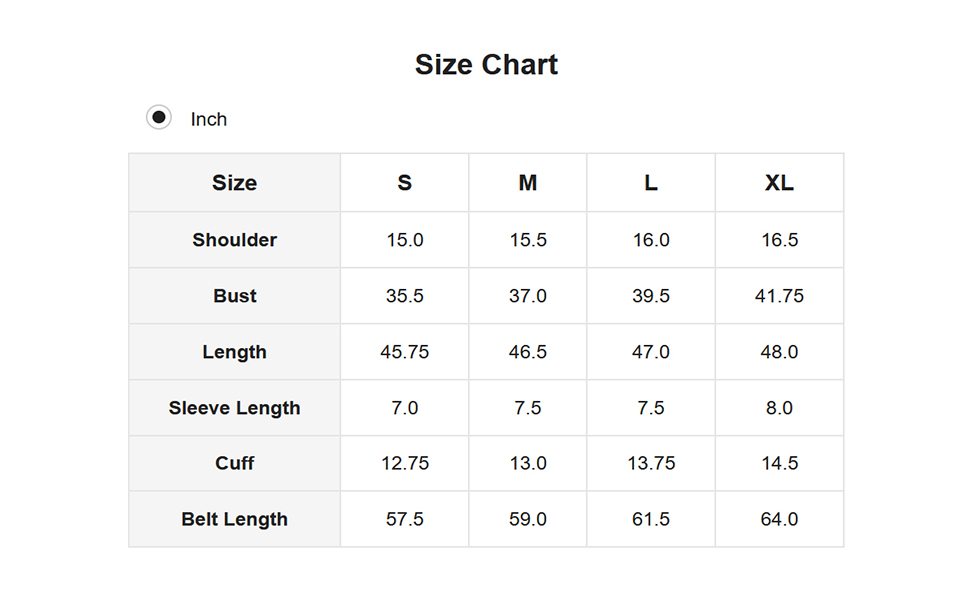Click the Inch unit label
The image size is (970, 600).
coord(208,119)
